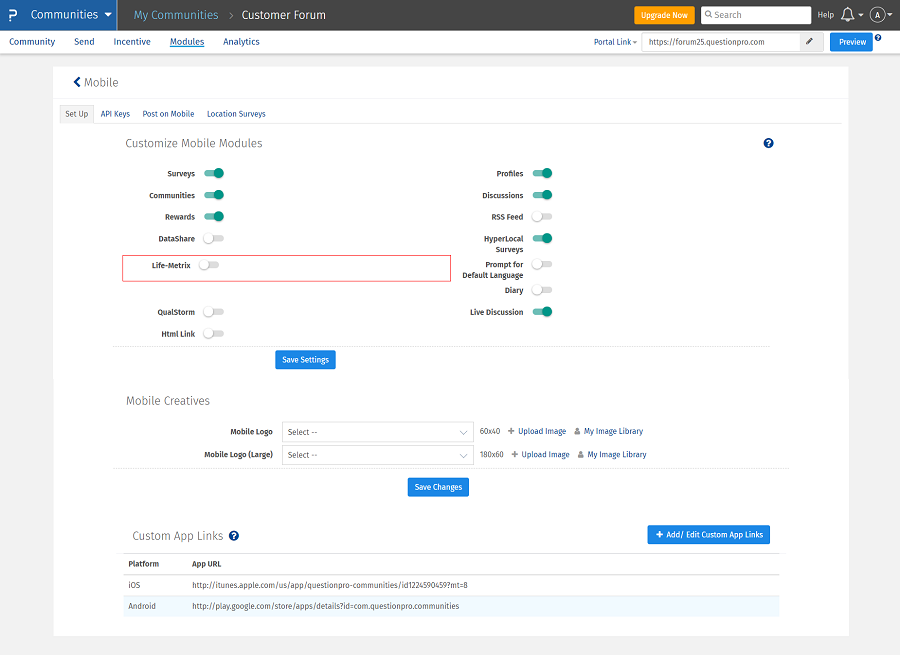The image size is (900, 655).
Task: Click the help icon for Customize Mobile Modules
Action: coord(769,143)
